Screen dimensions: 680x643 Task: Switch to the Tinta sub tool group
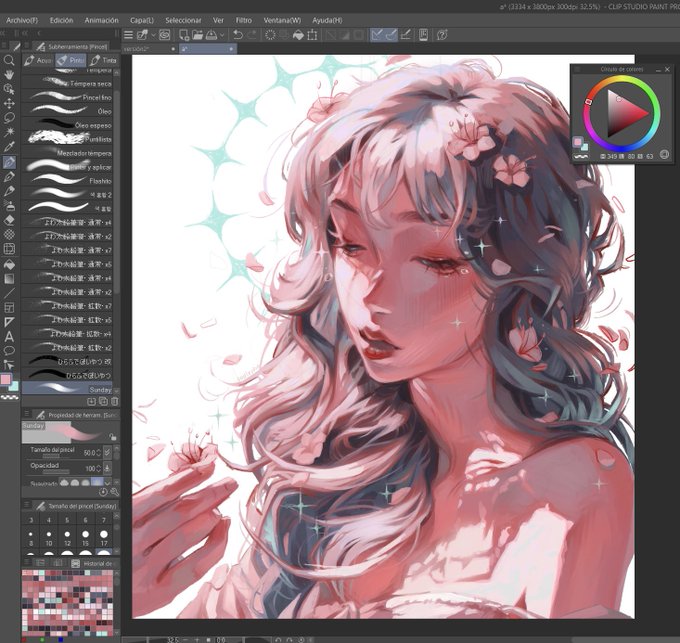pos(104,60)
